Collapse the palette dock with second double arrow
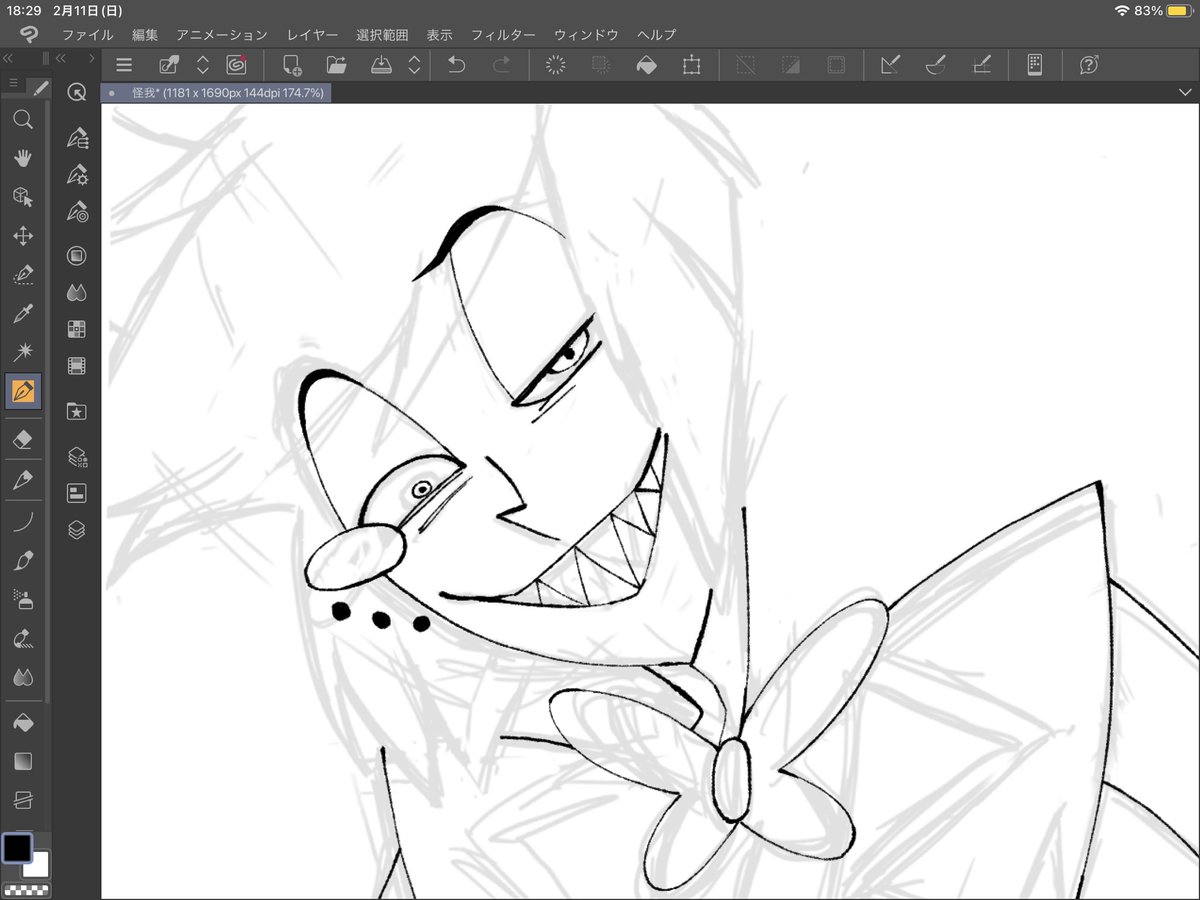Viewport: 1200px width, 900px height. pyautogui.click(x=61, y=58)
